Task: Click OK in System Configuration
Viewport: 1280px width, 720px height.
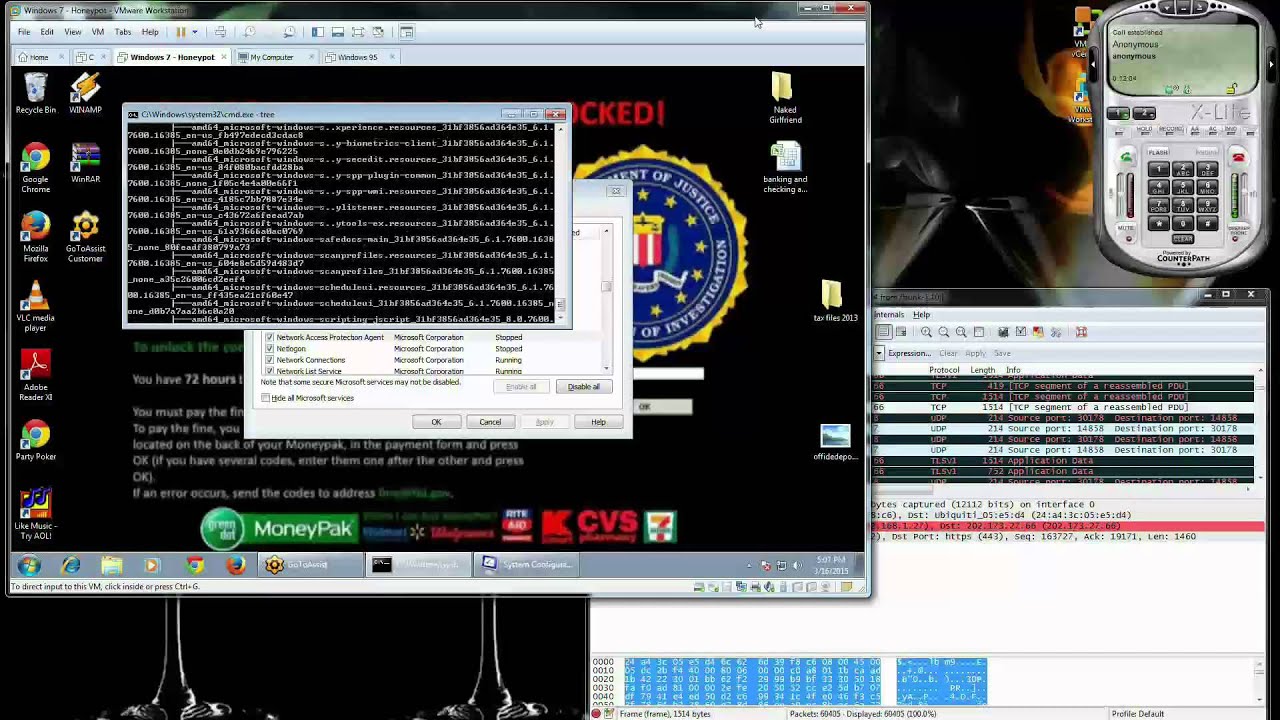Action: (x=436, y=422)
